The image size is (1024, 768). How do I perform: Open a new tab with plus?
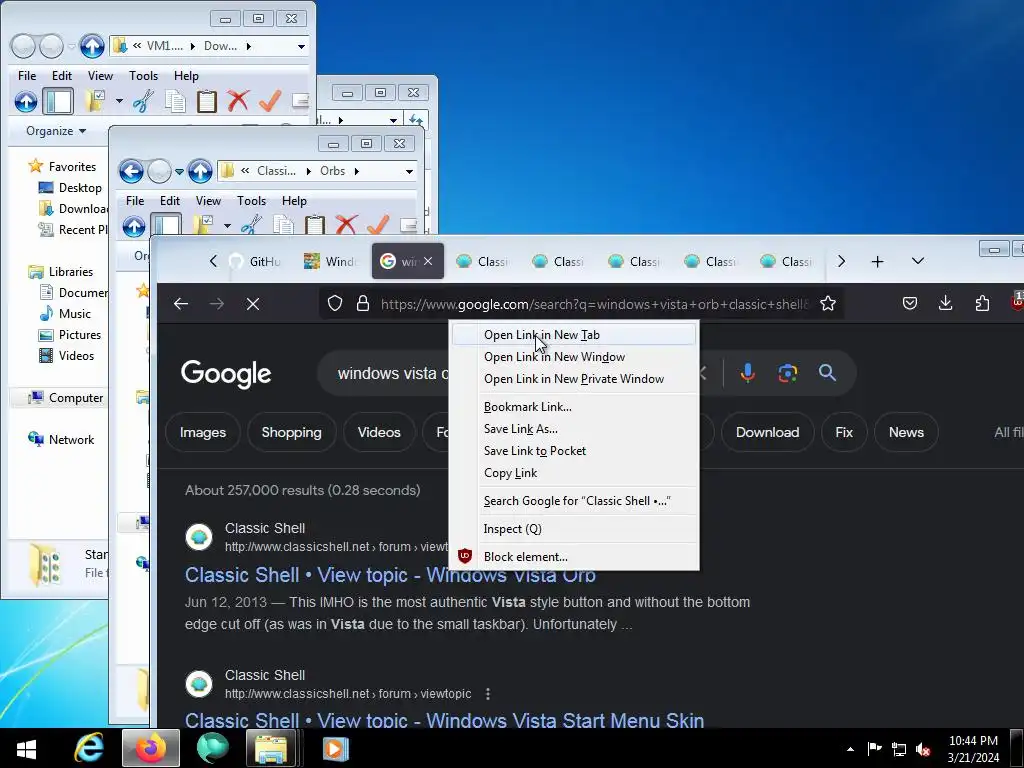coord(878,261)
